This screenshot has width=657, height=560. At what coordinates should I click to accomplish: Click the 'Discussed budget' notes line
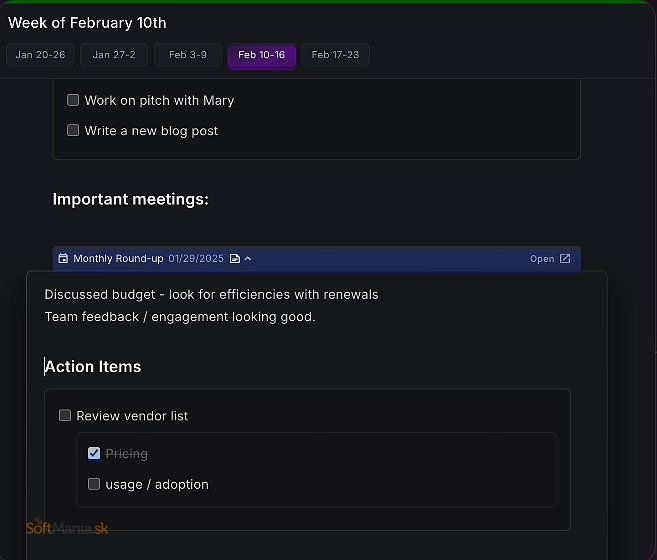211,295
